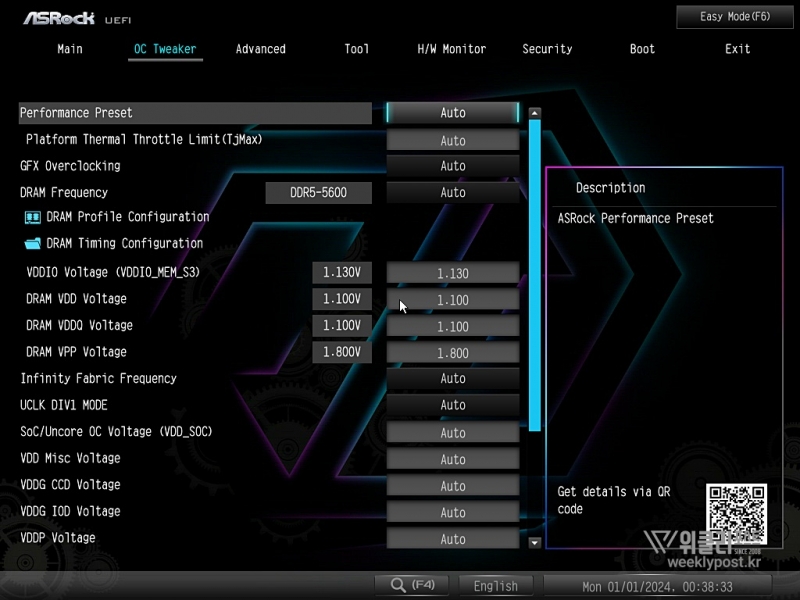Image resolution: width=800 pixels, height=600 pixels.
Task: Click VDDIO Voltage 1.130 input field
Action: [452, 273]
